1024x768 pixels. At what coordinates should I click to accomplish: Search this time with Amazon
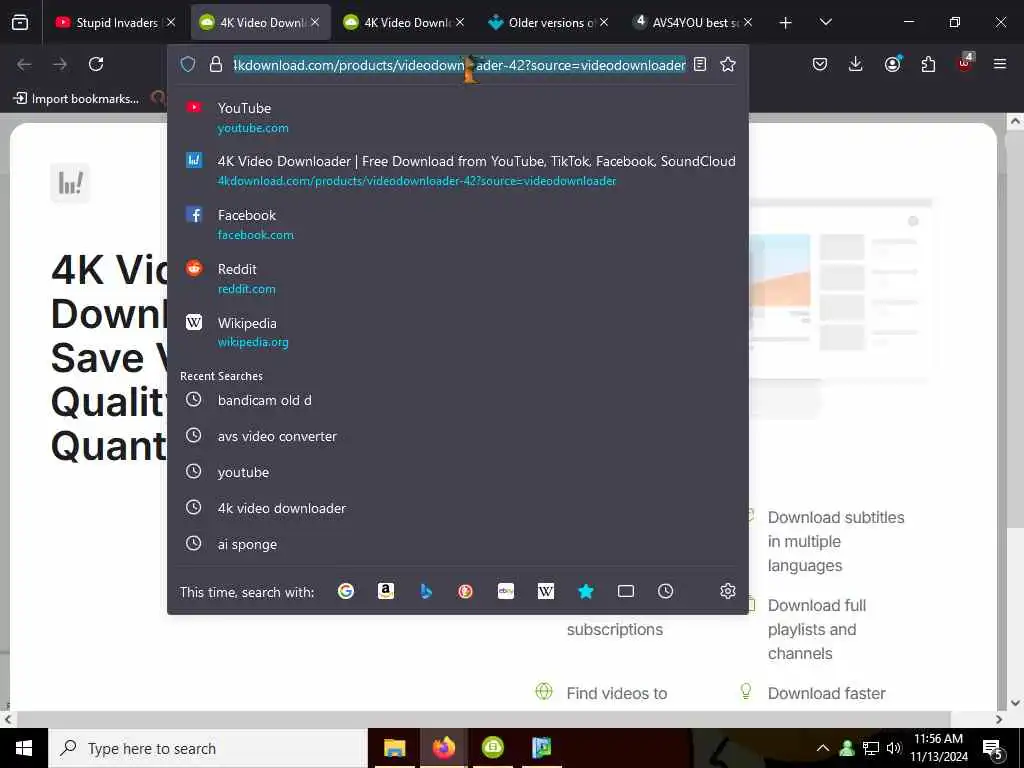(x=386, y=592)
